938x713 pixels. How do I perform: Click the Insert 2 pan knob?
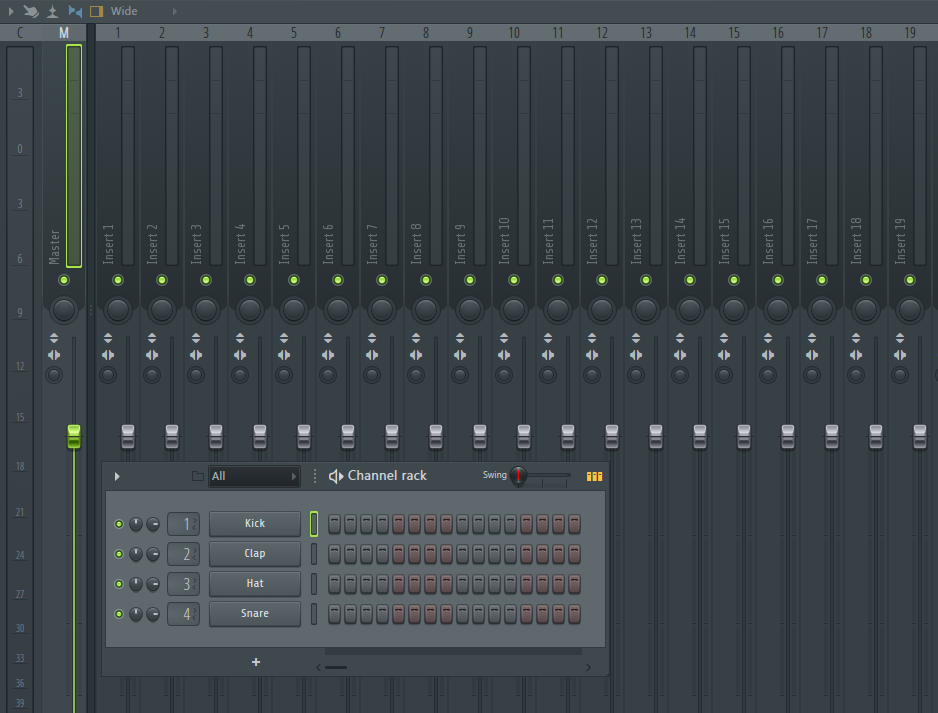162,310
